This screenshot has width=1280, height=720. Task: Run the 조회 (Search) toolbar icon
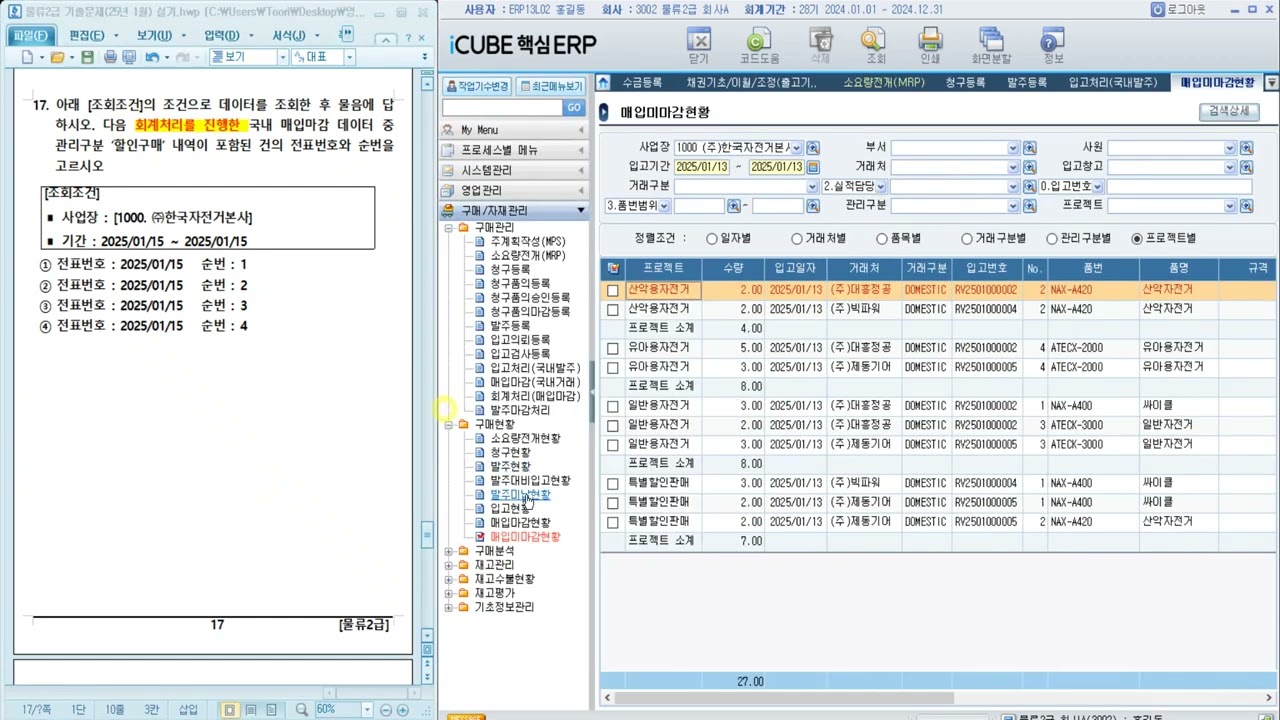pyautogui.click(x=875, y=43)
